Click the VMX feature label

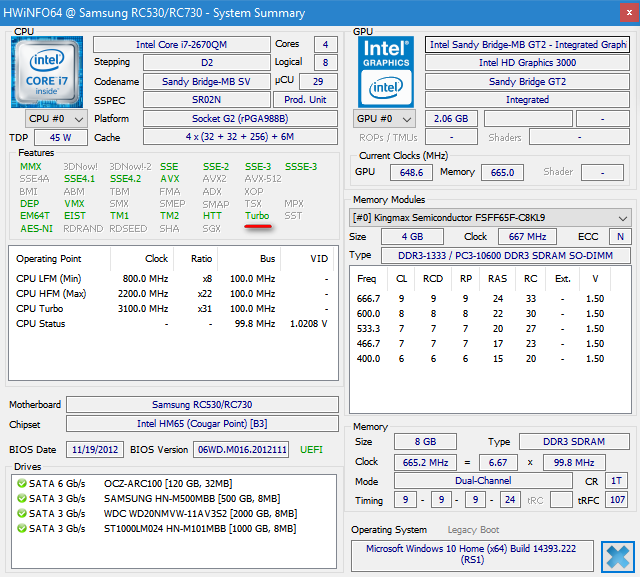[74, 204]
